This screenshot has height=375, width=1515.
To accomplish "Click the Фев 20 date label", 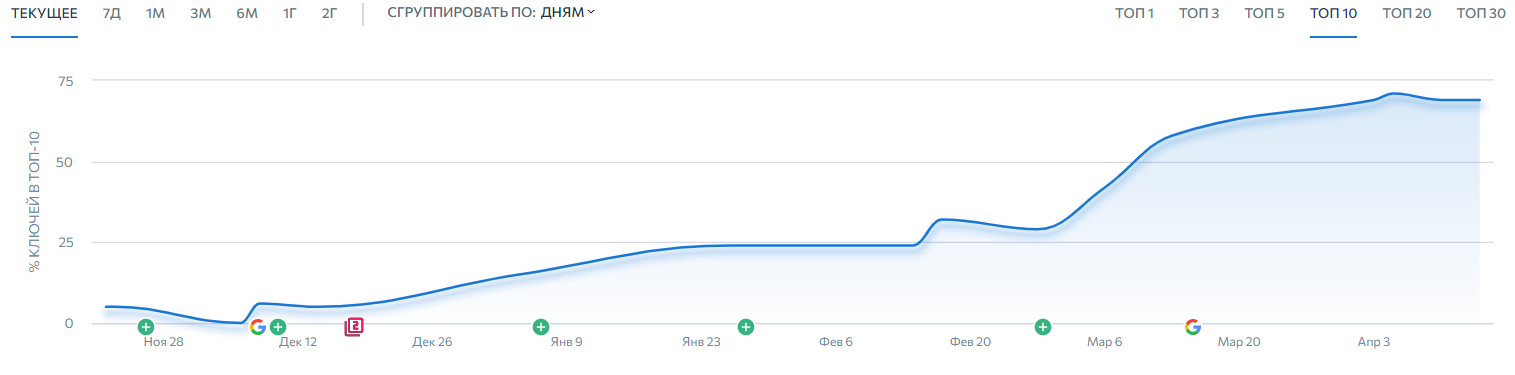I will coord(970,342).
